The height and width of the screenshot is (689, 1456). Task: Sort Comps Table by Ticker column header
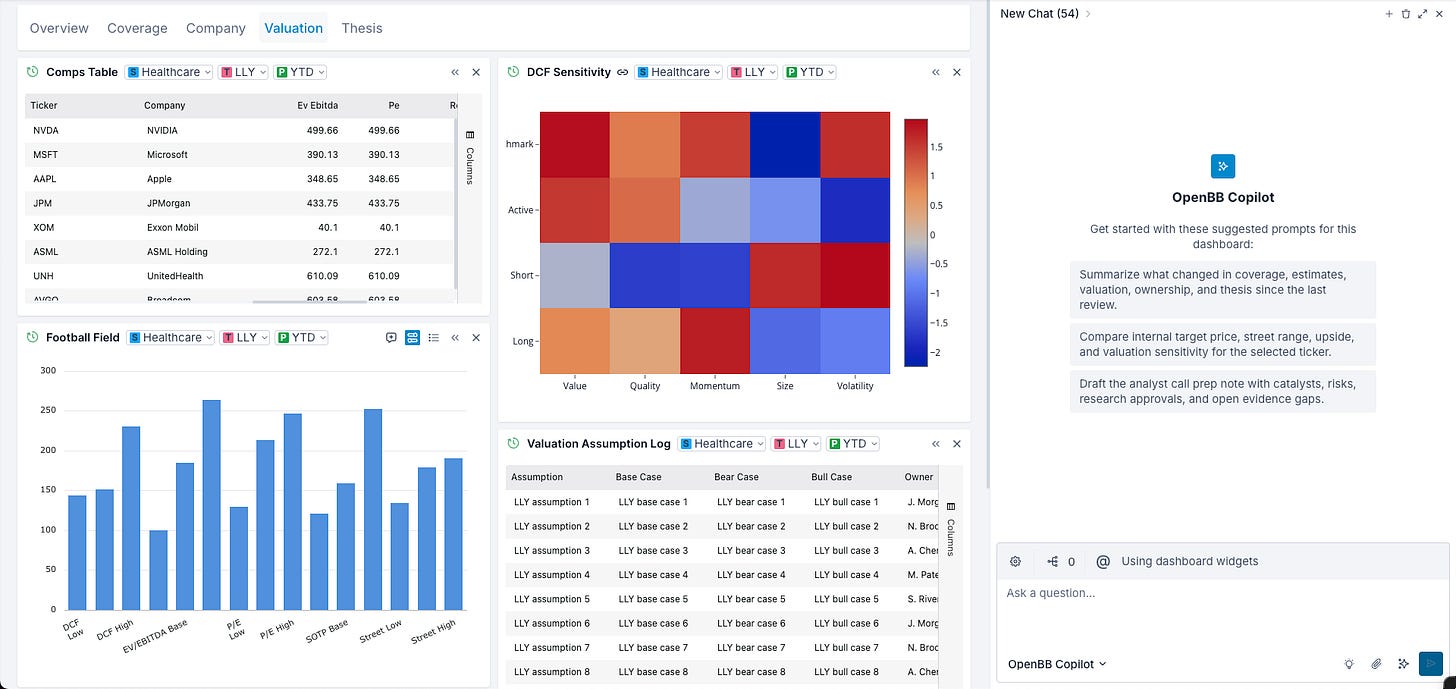click(44, 105)
